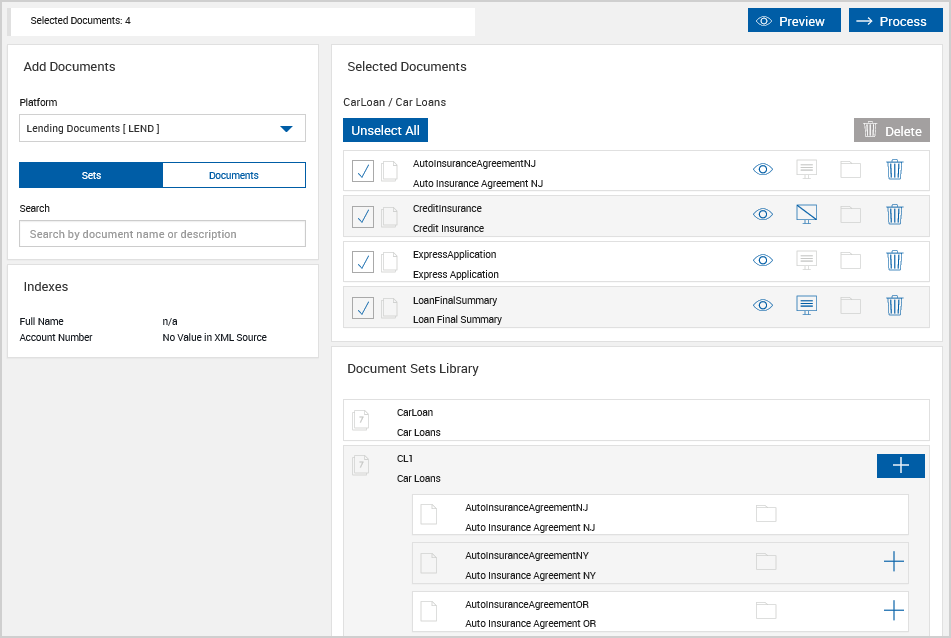Click the folder icon in ExpressApplication row
Screen dimensions: 951x638
[850, 260]
